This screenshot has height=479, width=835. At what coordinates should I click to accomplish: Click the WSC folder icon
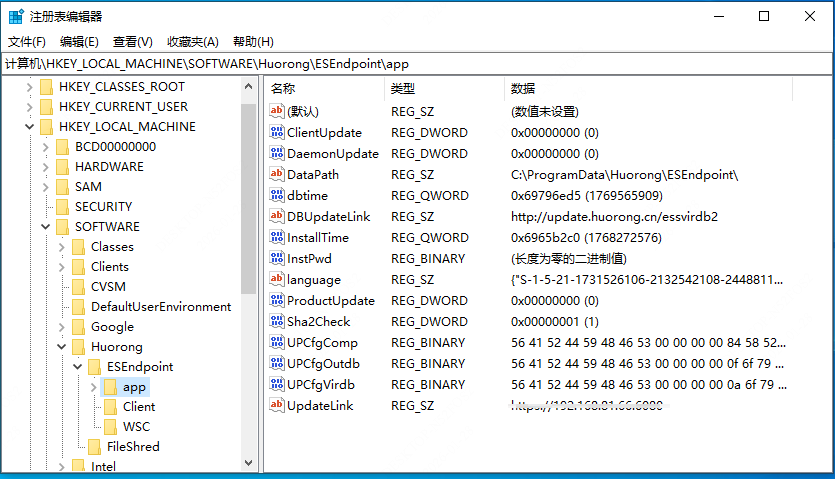[110, 427]
